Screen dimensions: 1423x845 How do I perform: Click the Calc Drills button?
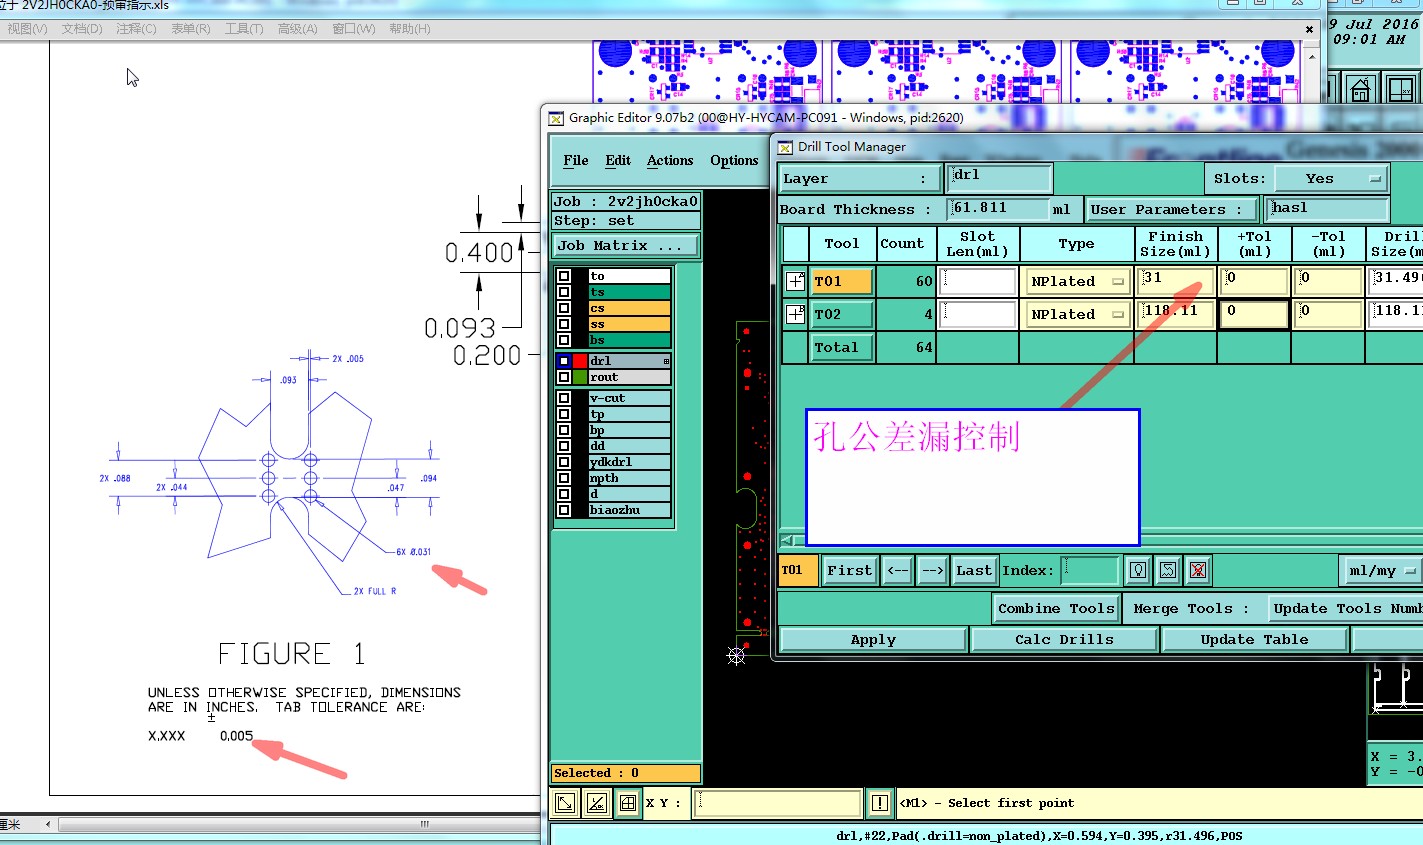pos(1064,640)
